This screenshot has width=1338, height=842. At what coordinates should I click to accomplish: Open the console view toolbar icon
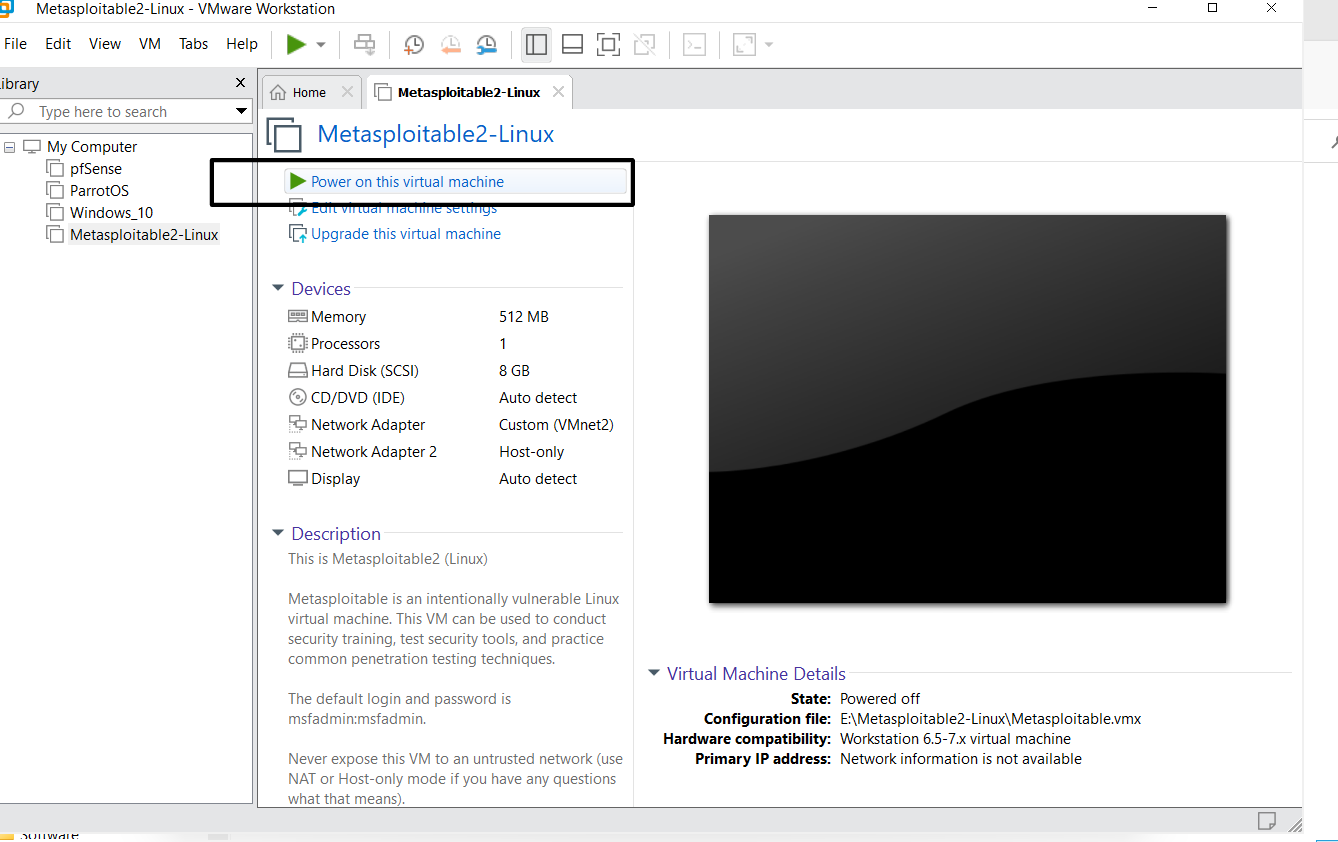click(x=695, y=44)
